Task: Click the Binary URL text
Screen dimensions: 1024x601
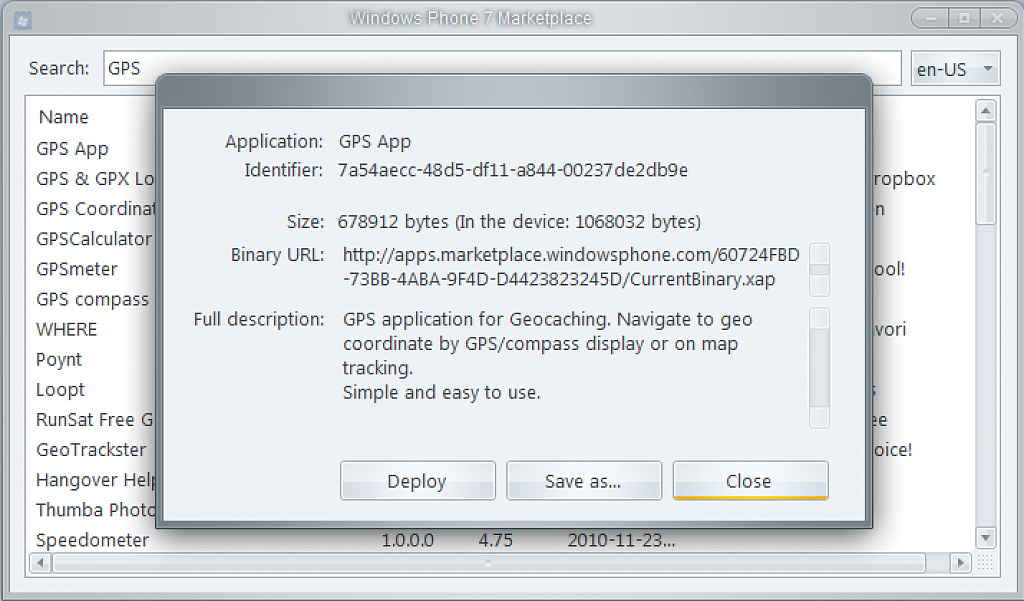Action: (x=571, y=267)
